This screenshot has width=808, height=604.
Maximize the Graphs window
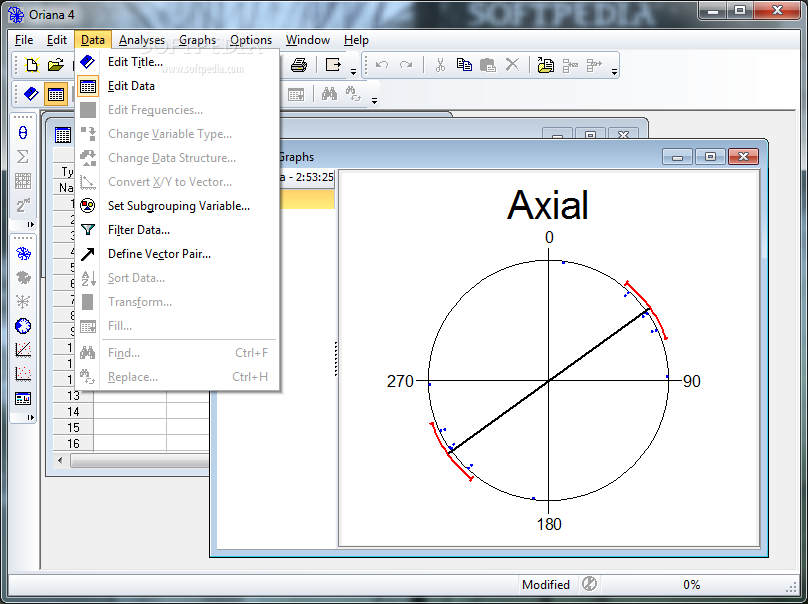[x=710, y=157]
